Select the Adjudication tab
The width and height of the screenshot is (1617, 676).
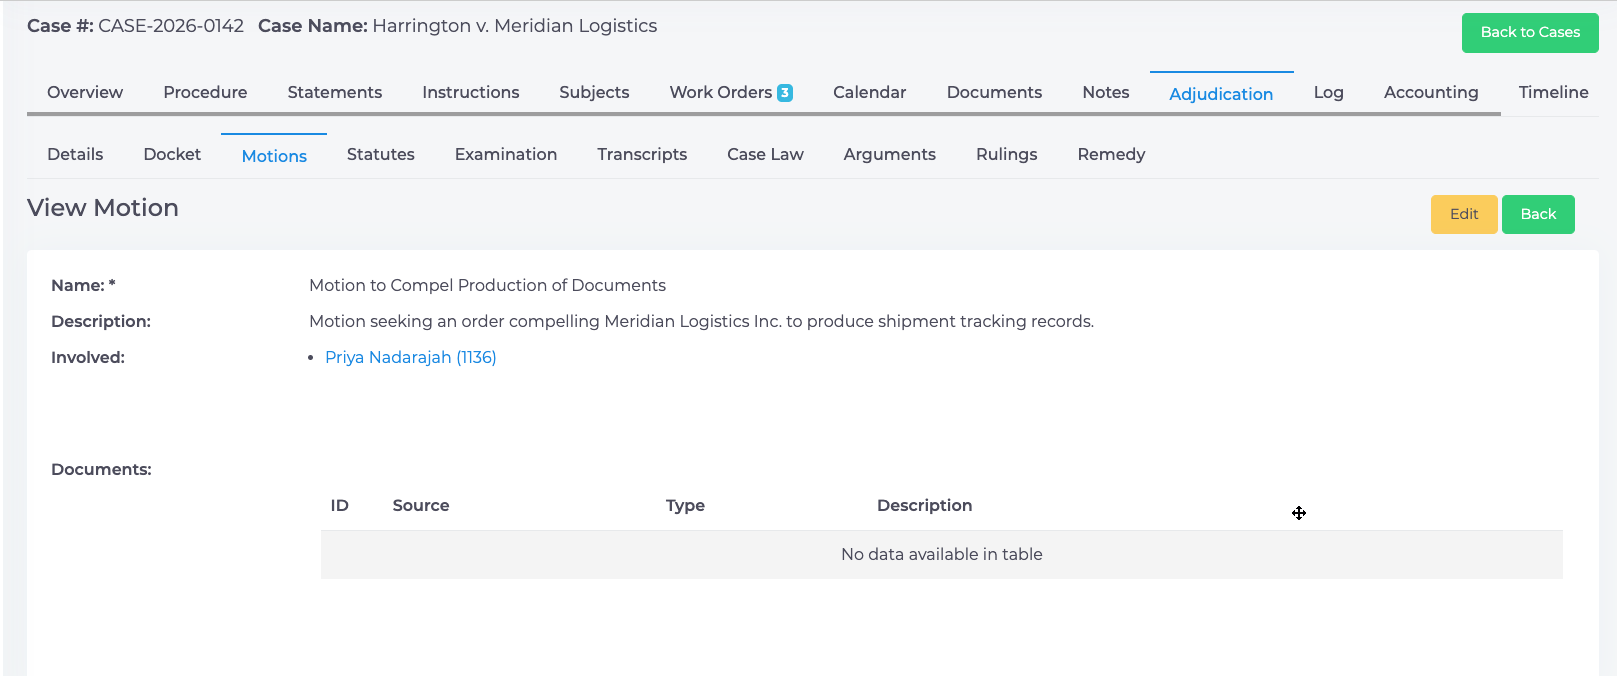tap(1221, 93)
